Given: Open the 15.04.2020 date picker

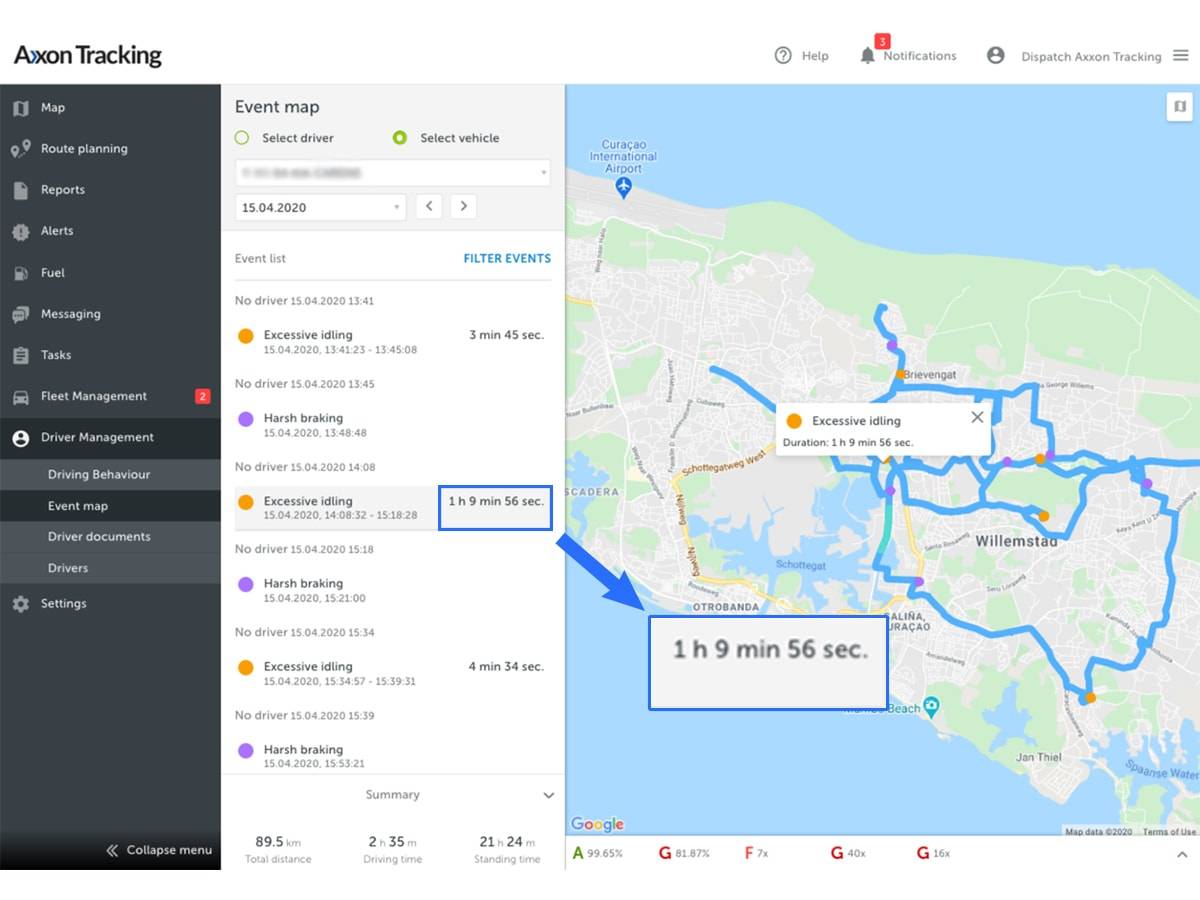Looking at the screenshot, I should 320,206.
